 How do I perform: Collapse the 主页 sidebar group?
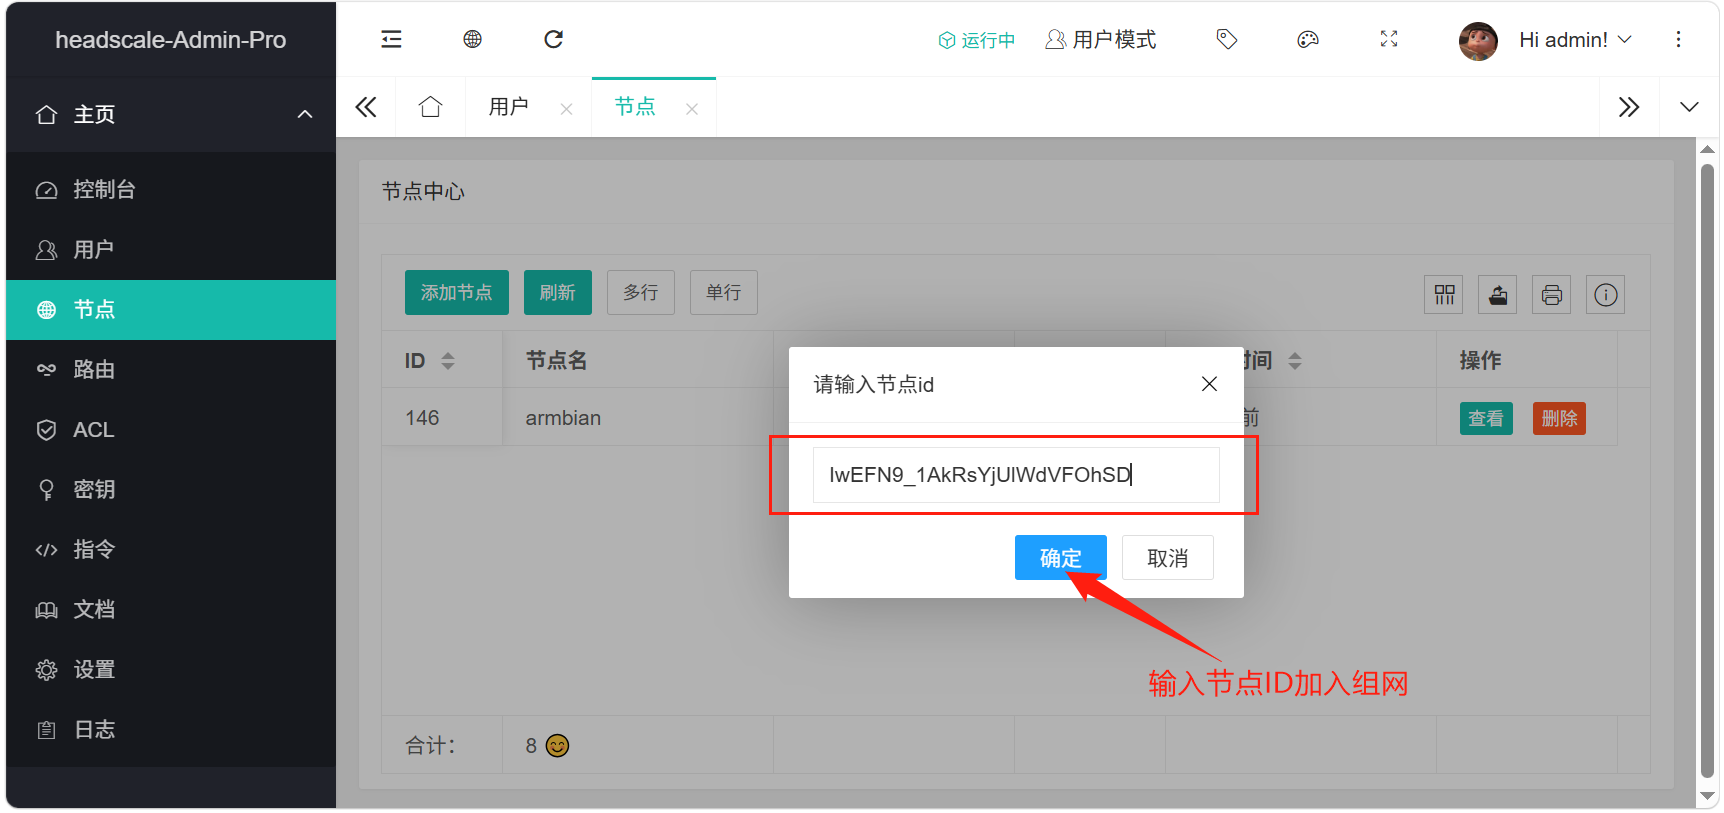(171, 114)
